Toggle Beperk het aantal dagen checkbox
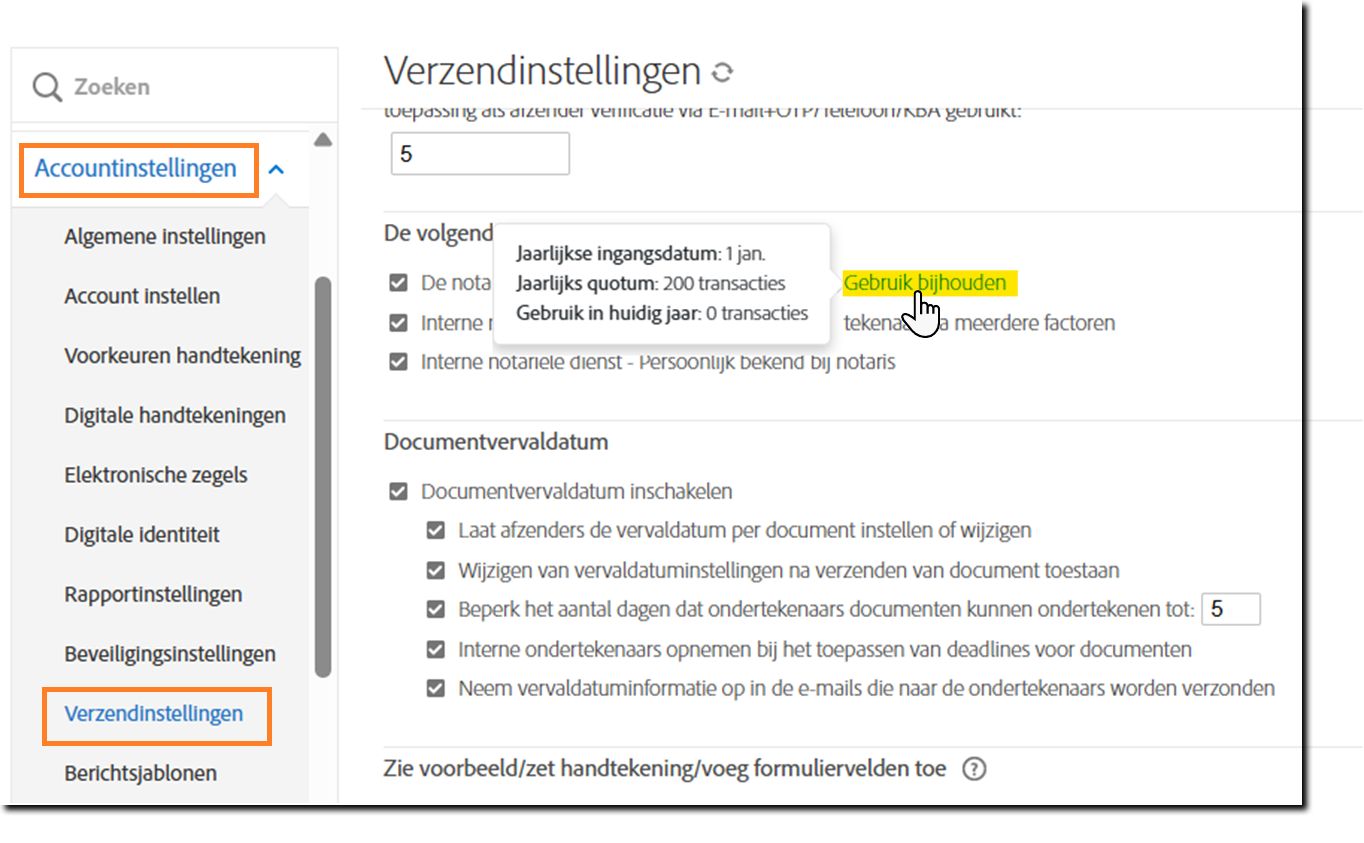This screenshot has height=843, width=1364. 435,609
